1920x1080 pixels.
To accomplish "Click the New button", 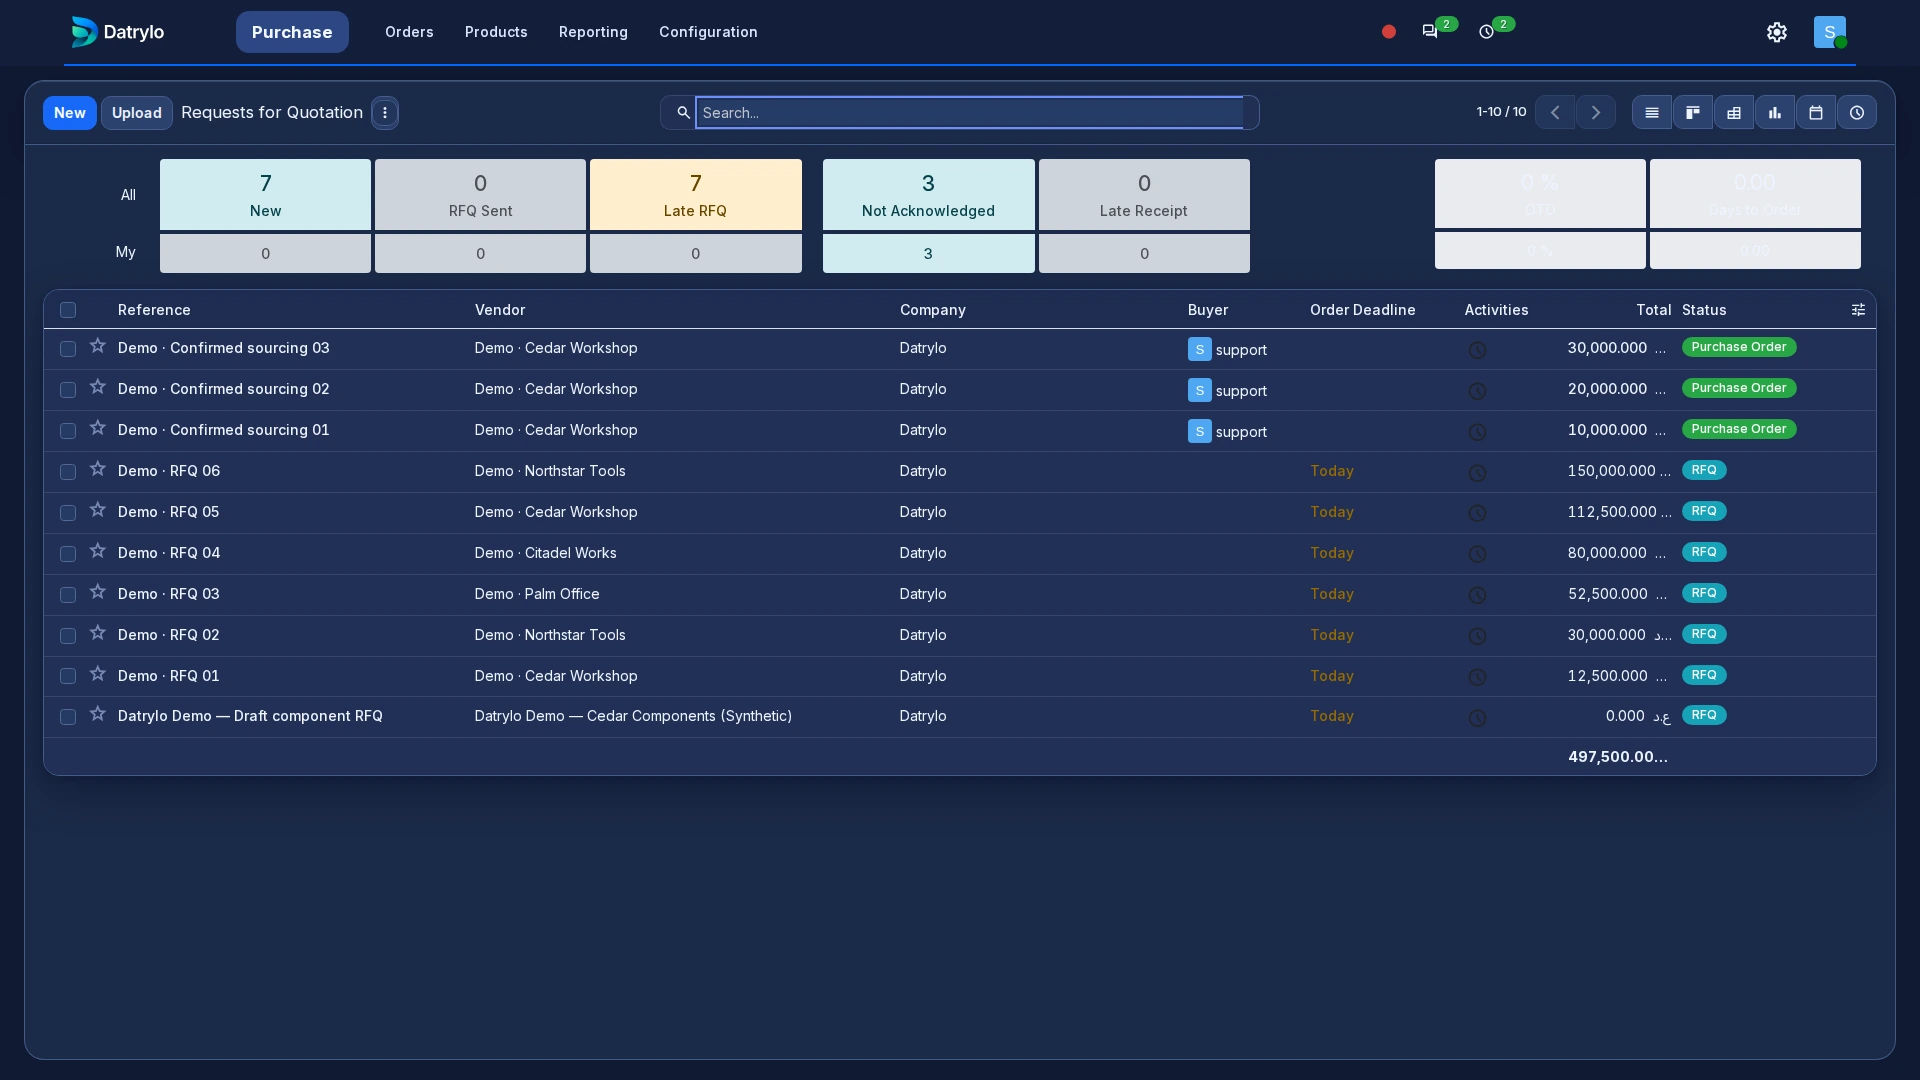I will [x=70, y=113].
